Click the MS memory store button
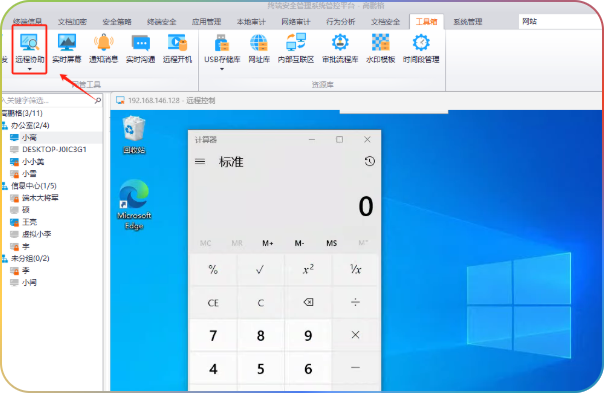 [331, 243]
